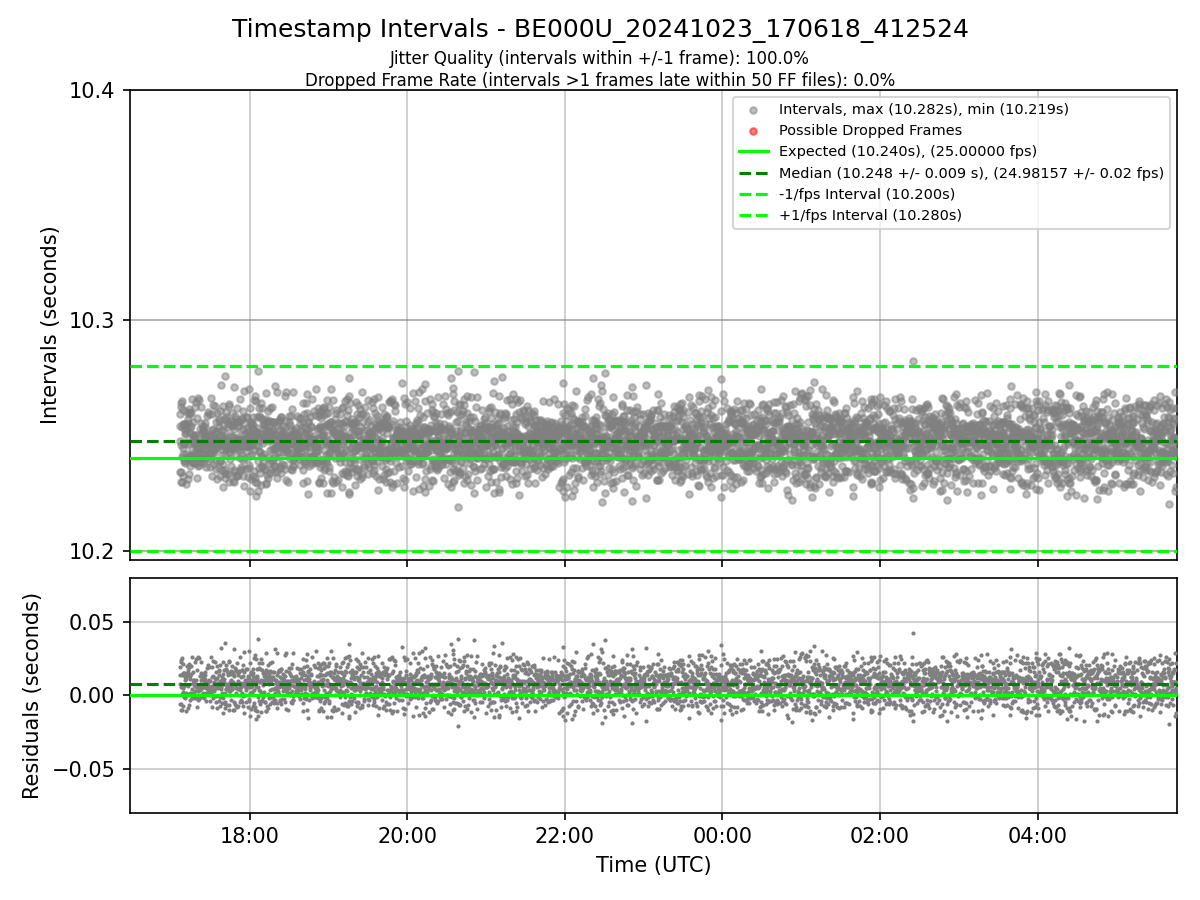Click the red dot marker in the legend

point(754,131)
